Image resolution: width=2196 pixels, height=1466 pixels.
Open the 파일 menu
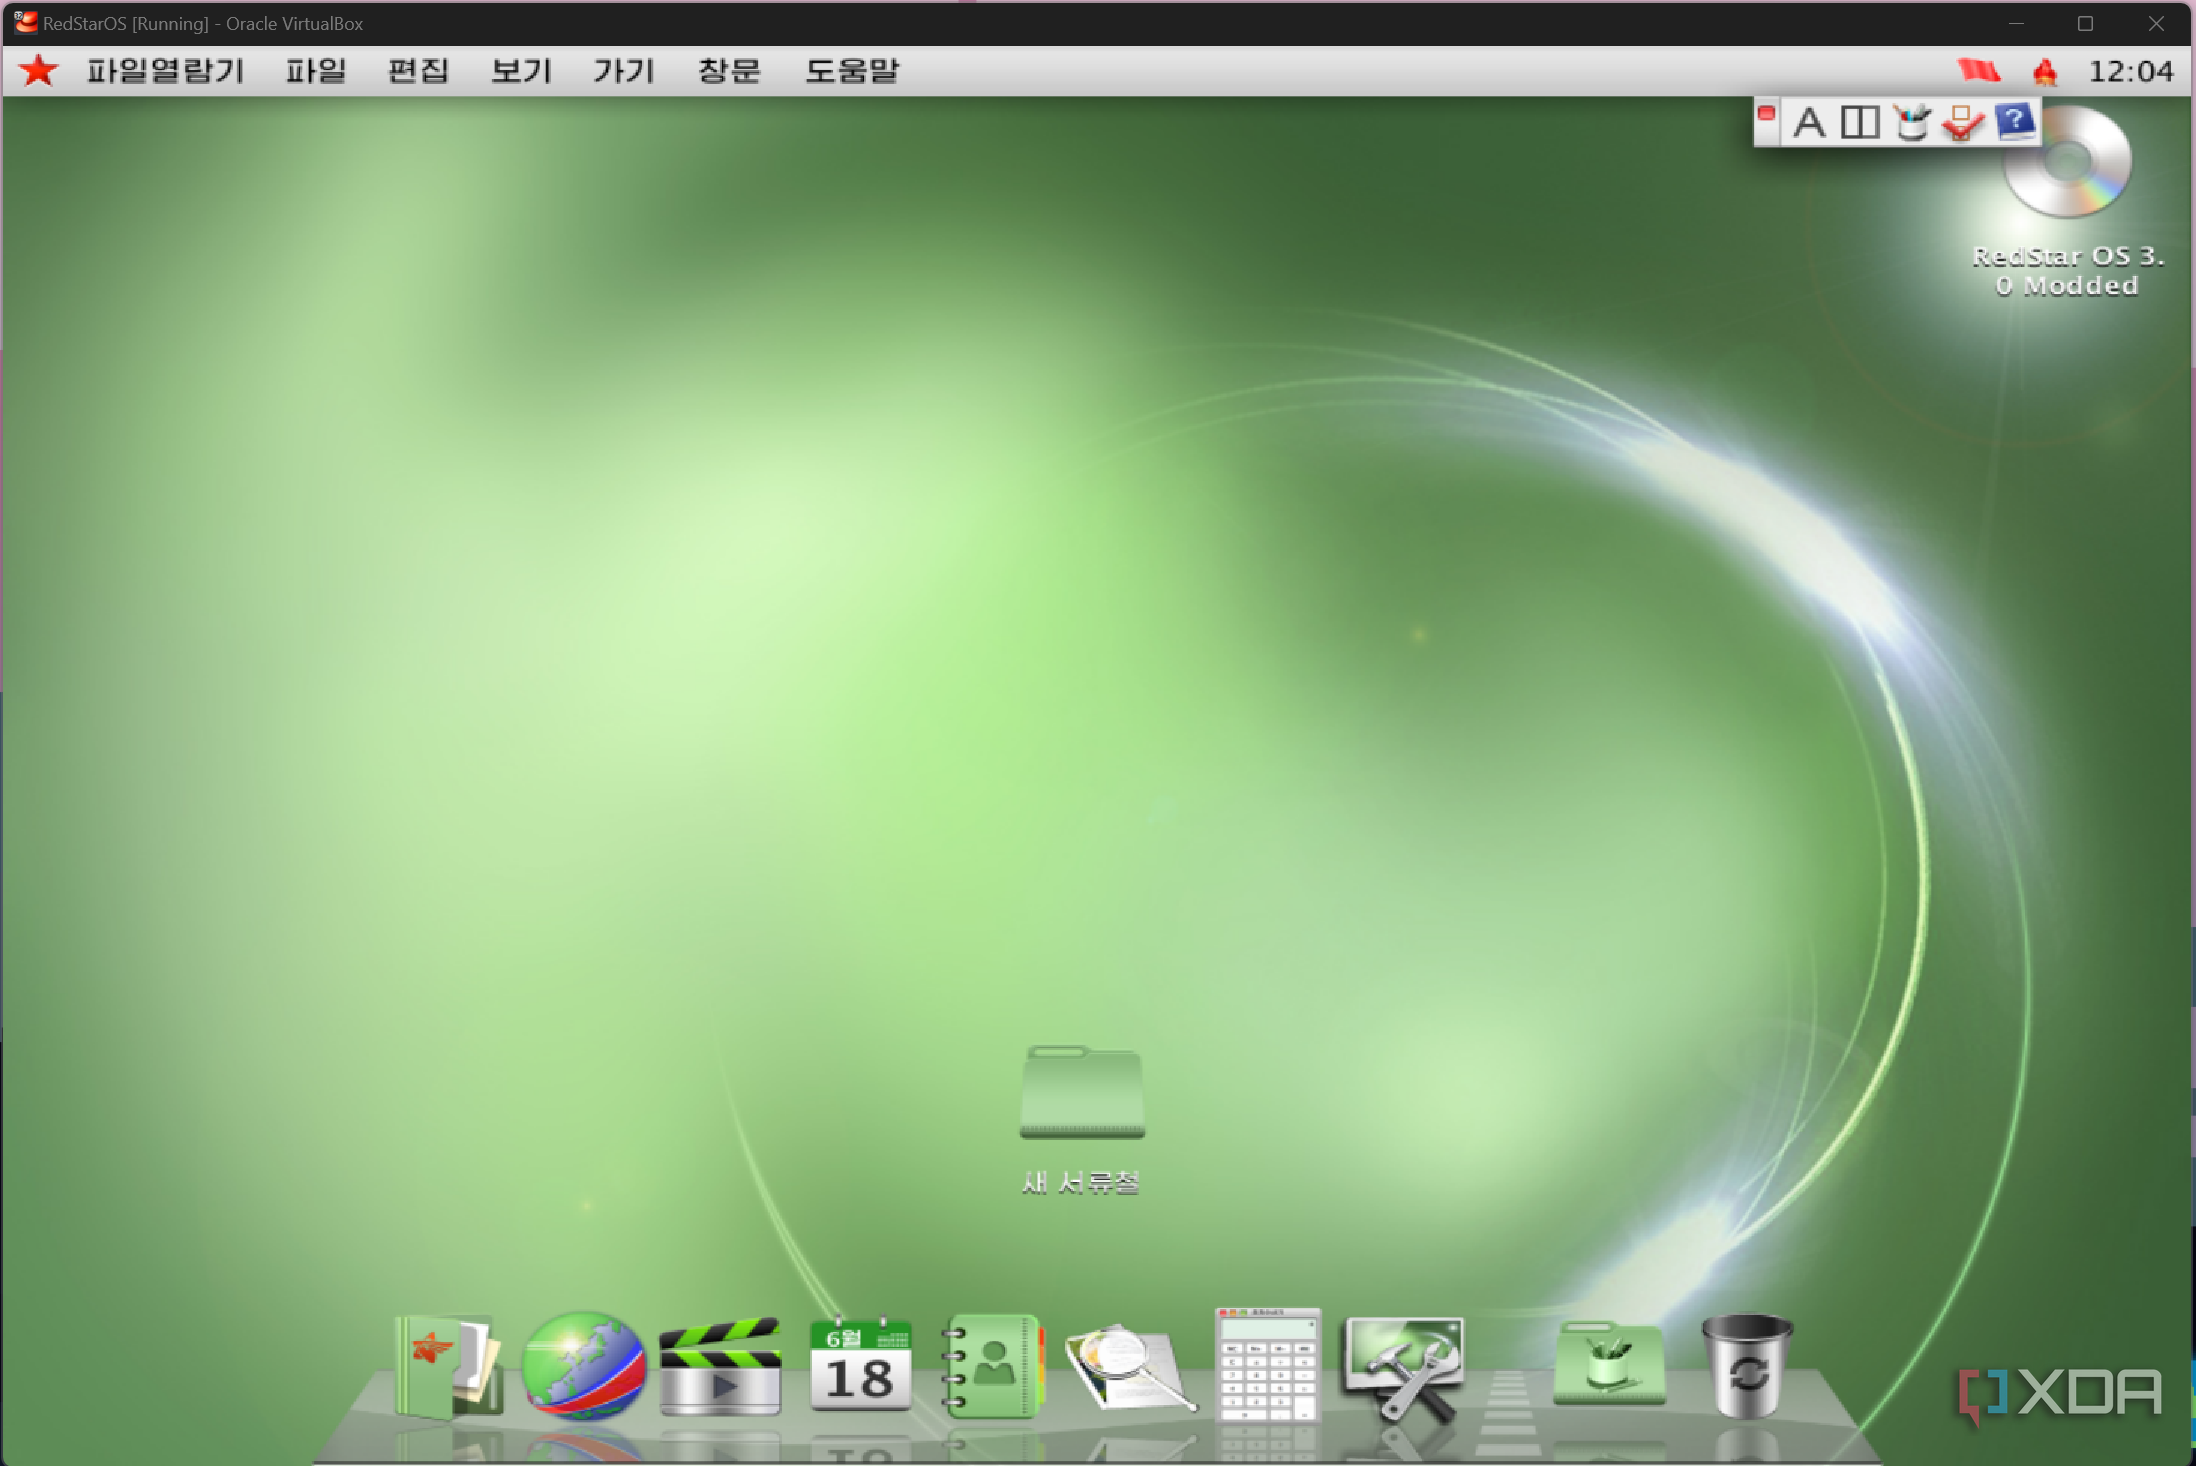pos(316,71)
